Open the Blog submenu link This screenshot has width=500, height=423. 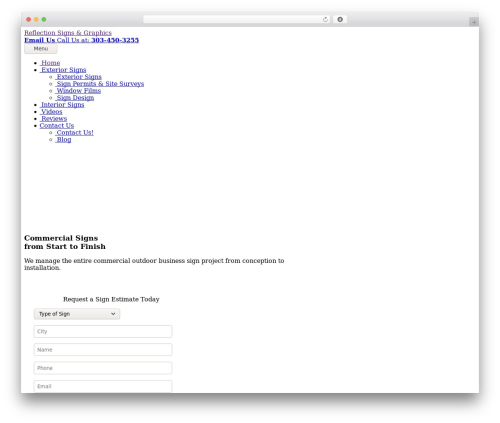64,140
